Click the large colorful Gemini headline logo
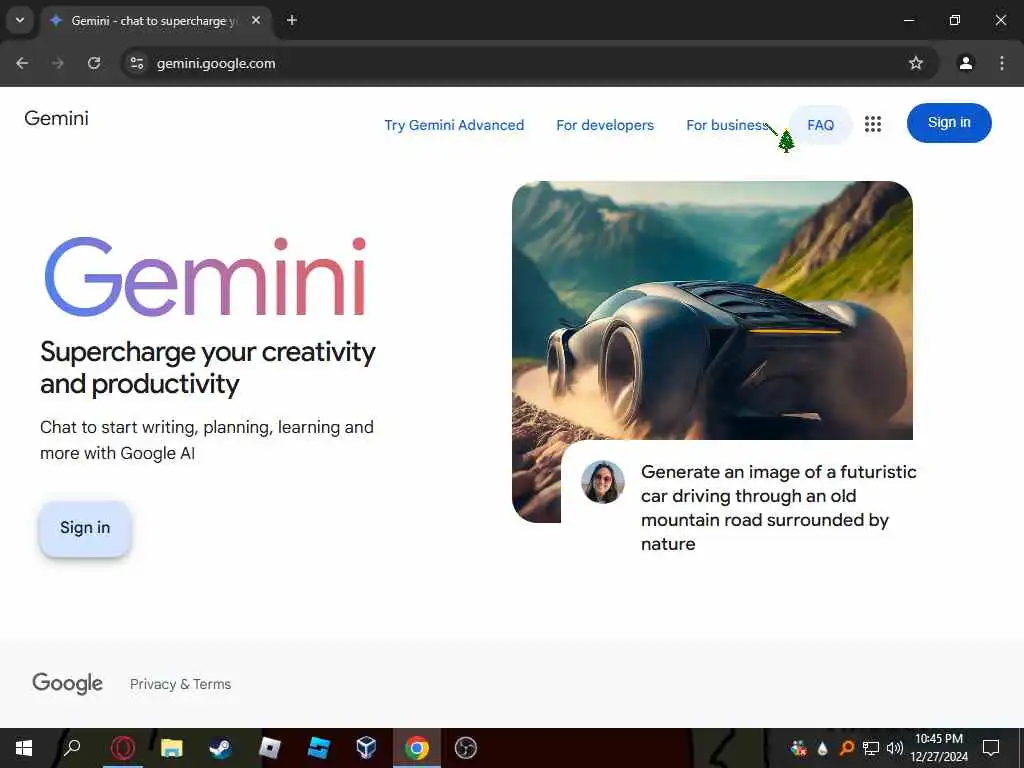Screen dimensions: 1024x768 (x=205, y=277)
